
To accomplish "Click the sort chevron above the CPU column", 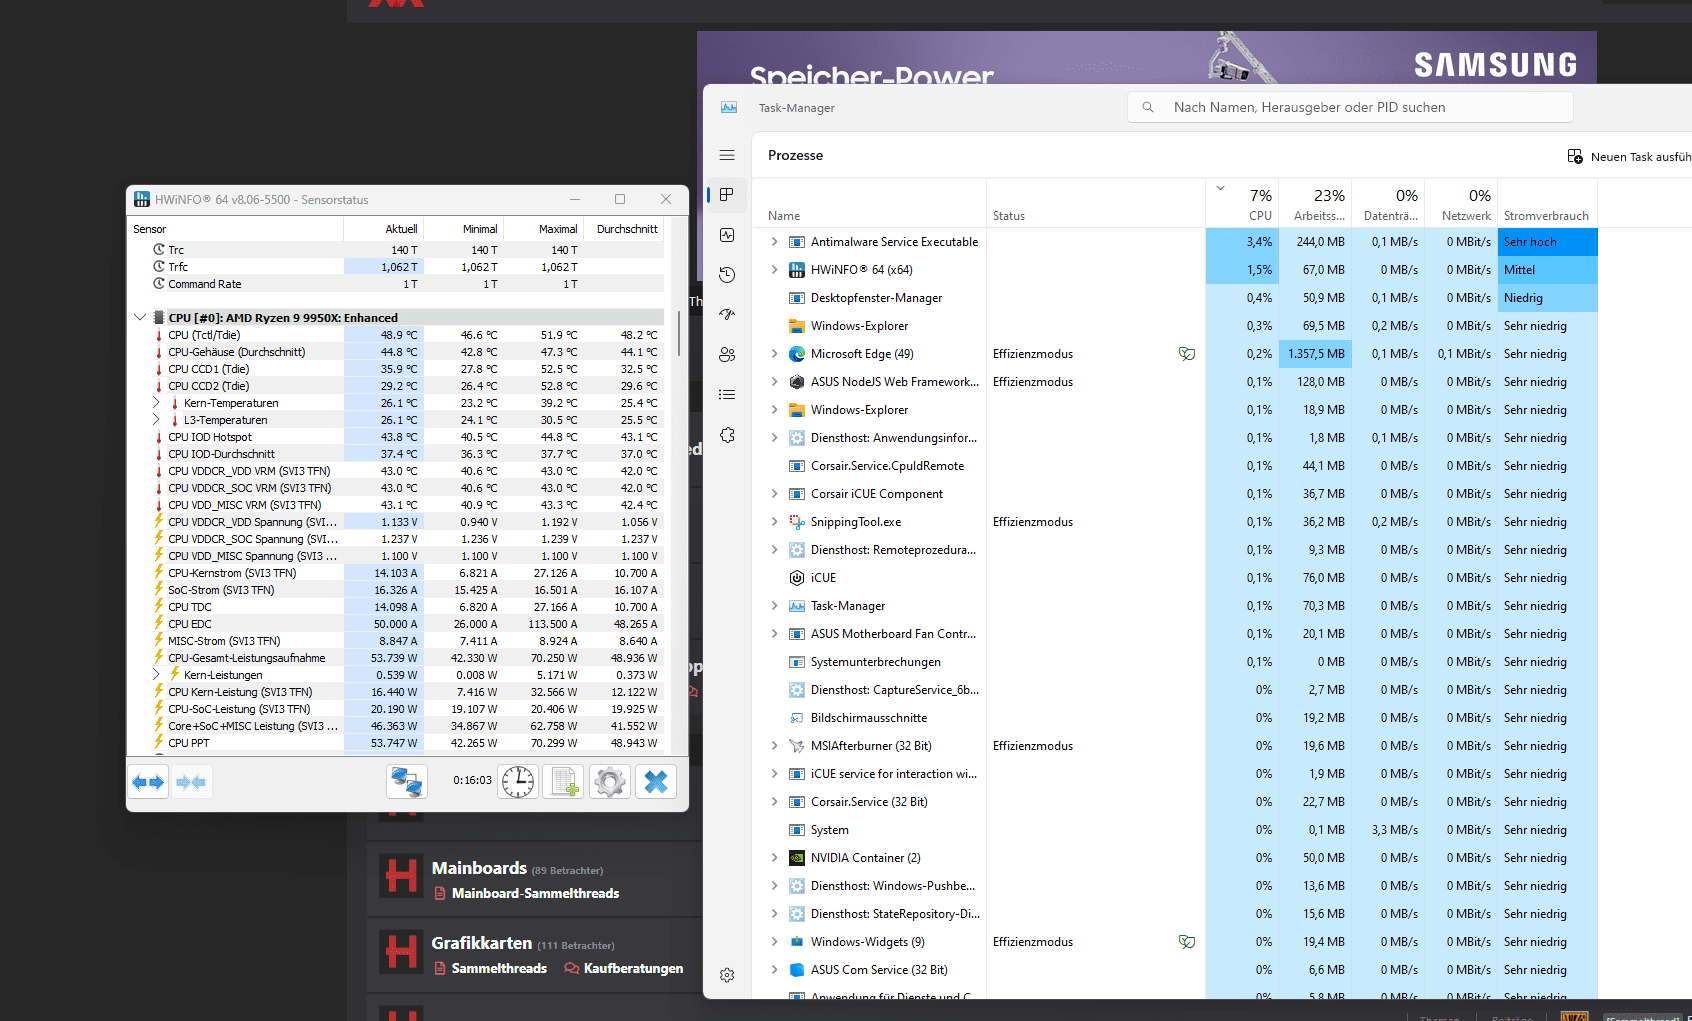I will (1220, 188).
